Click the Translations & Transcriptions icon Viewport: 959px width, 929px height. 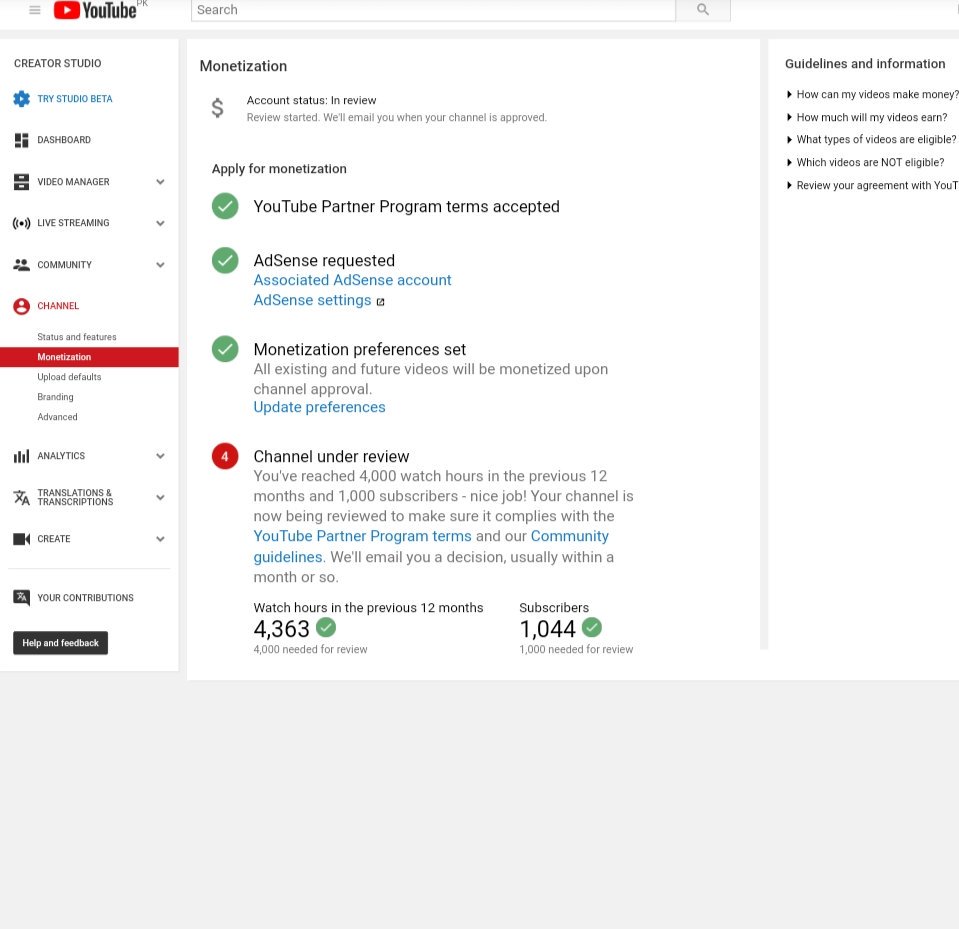pos(21,497)
